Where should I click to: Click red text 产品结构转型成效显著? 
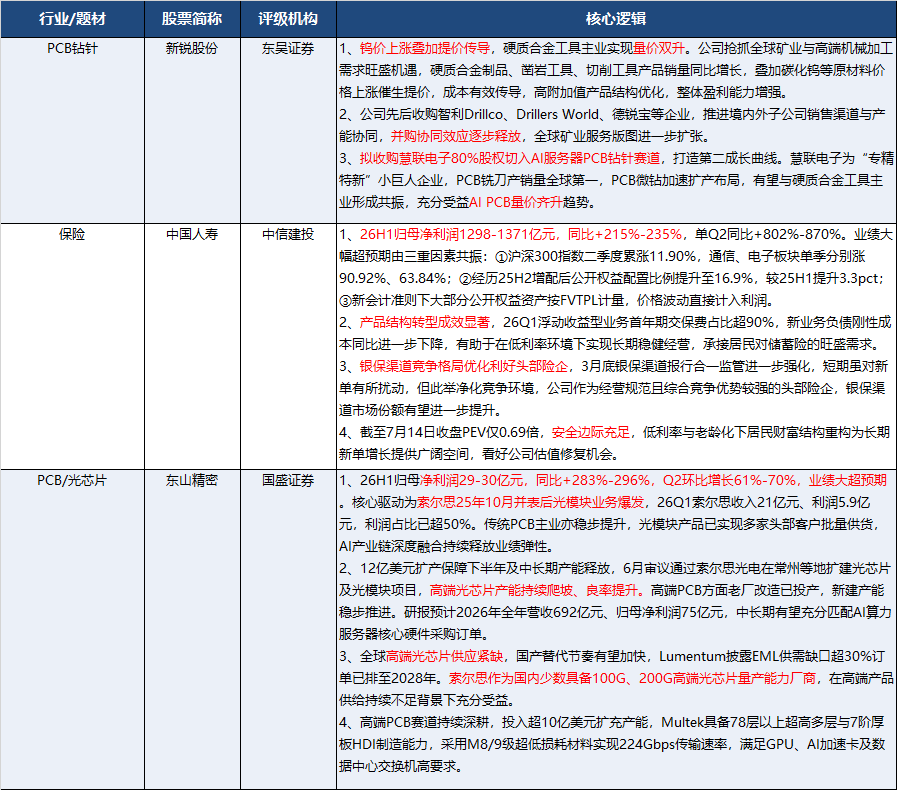[x=425, y=322]
